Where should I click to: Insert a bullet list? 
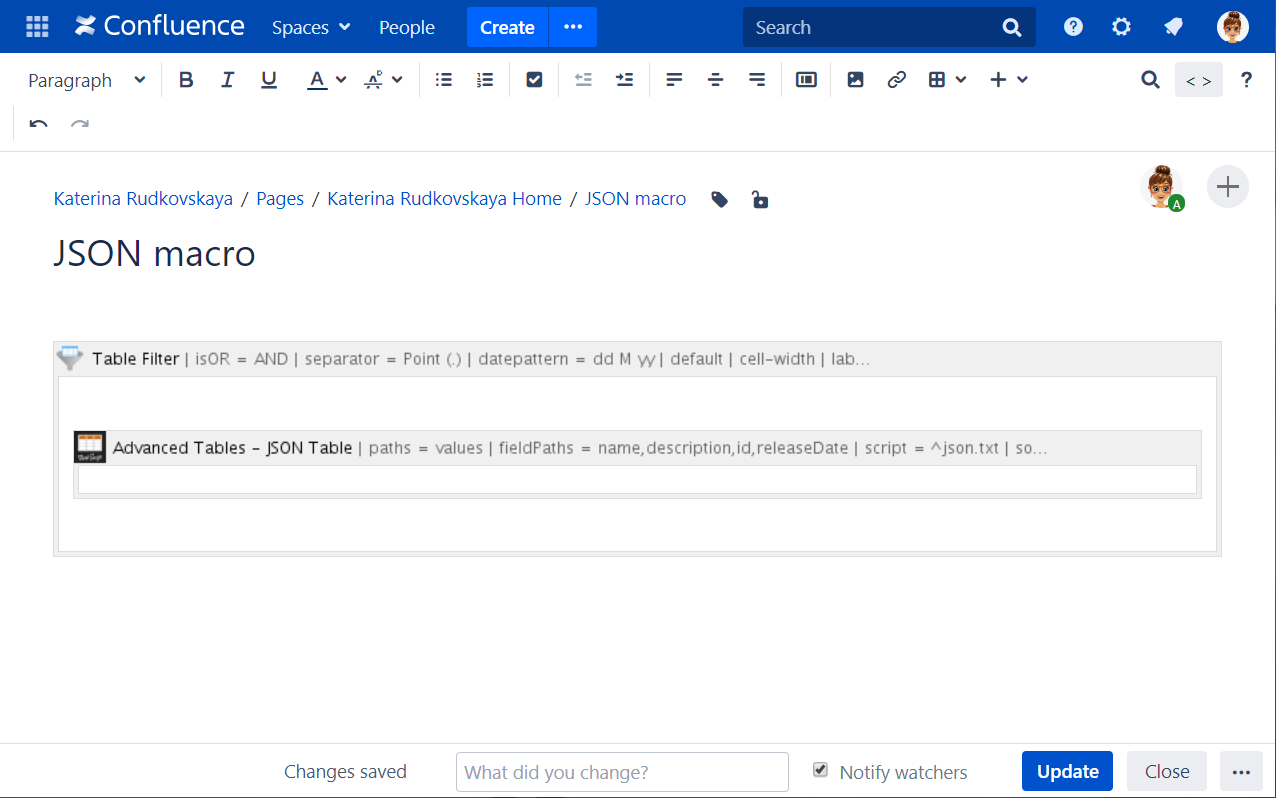coord(444,80)
